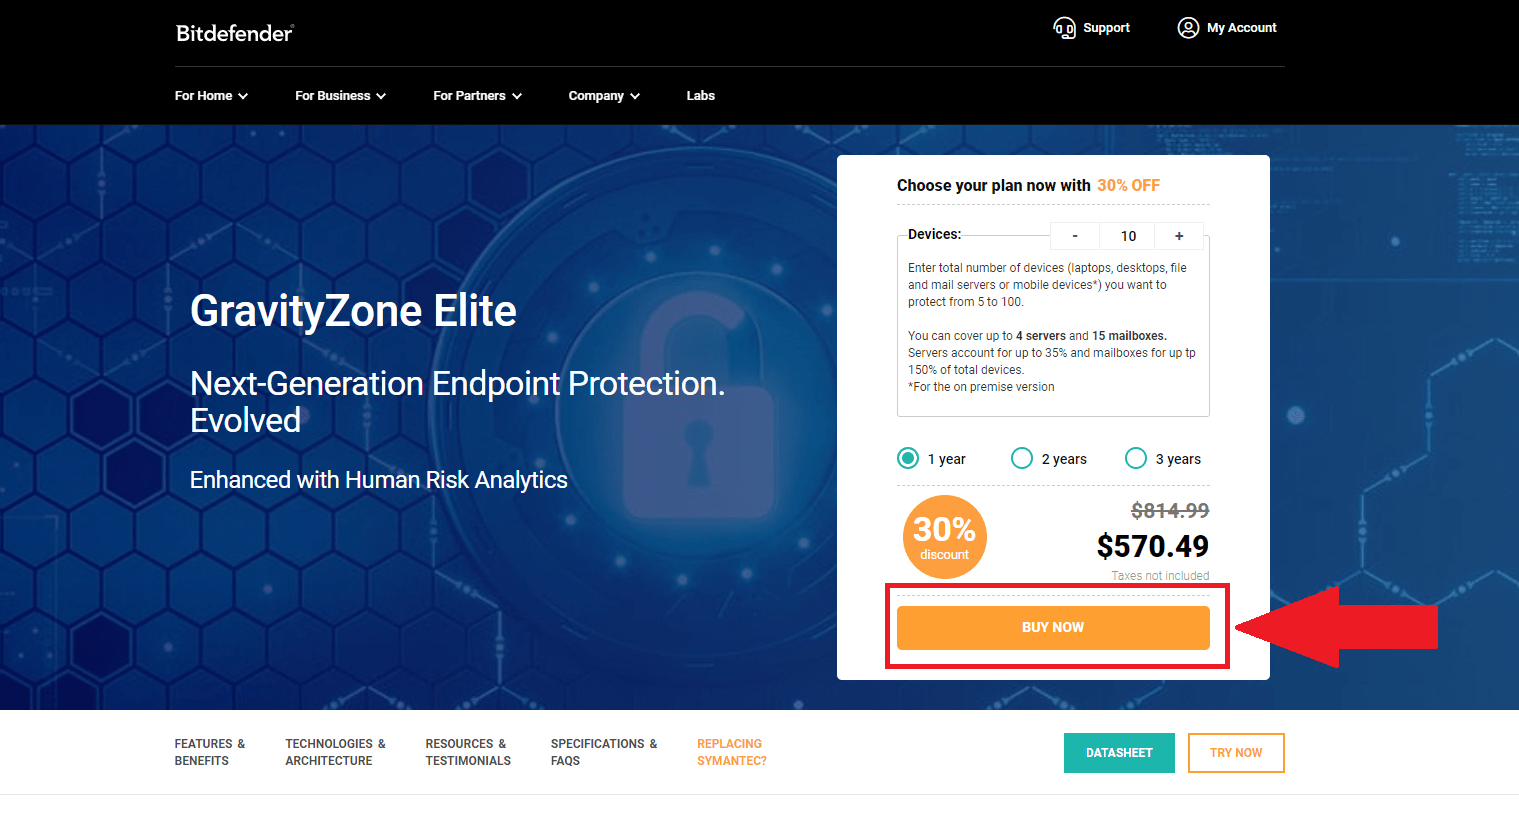Expand the For Partners menu
1519x814 pixels.
tap(477, 96)
